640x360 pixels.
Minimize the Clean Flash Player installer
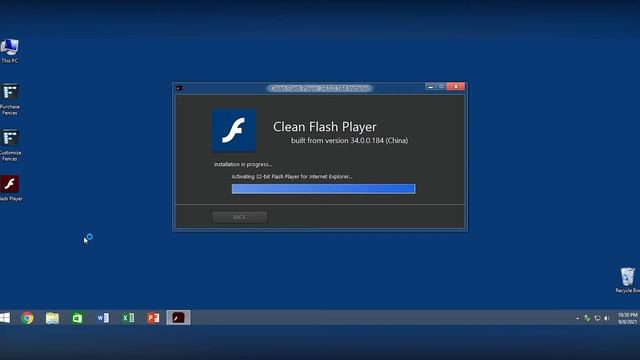[430, 87]
